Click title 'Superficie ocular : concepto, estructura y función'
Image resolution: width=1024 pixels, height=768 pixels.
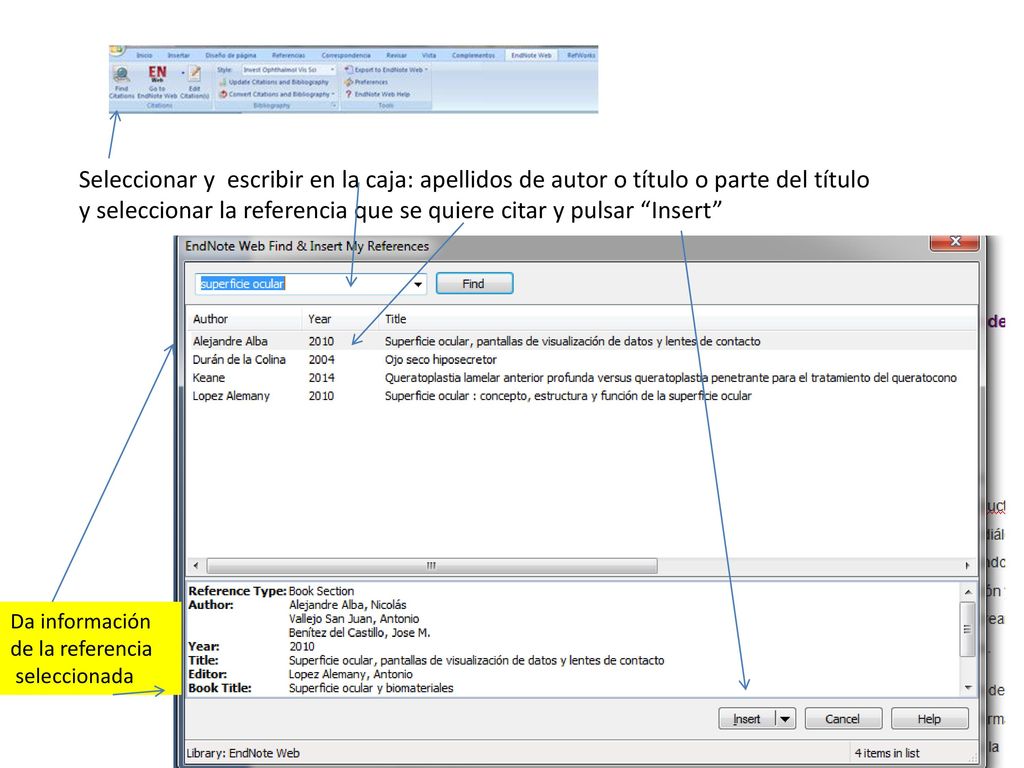click(x=568, y=396)
